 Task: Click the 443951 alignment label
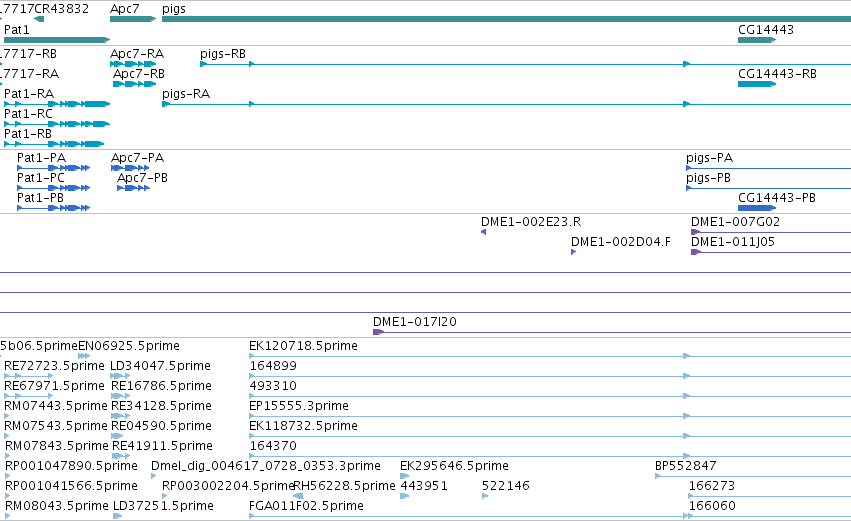coord(424,486)
